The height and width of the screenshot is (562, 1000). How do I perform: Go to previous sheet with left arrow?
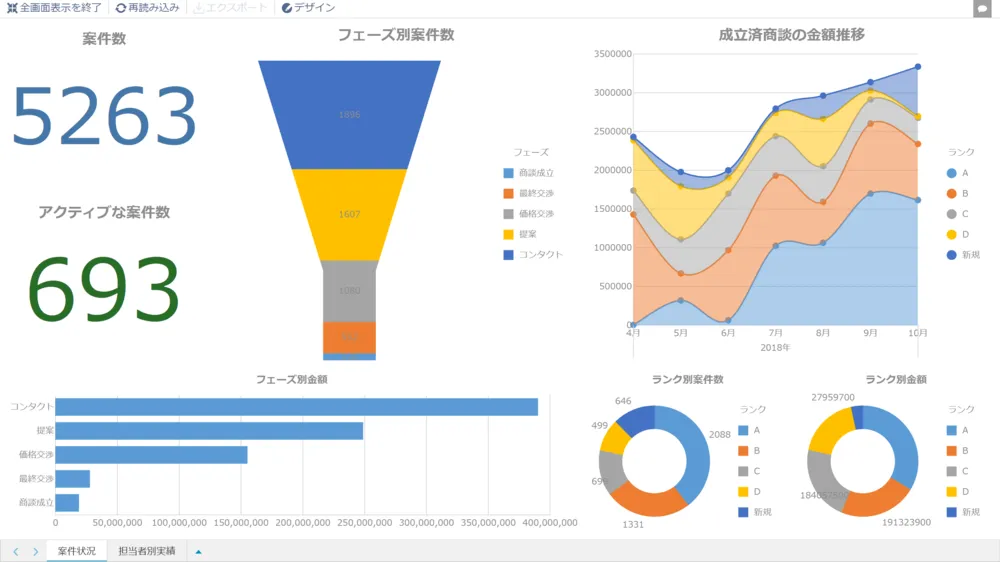click(16, 551)
